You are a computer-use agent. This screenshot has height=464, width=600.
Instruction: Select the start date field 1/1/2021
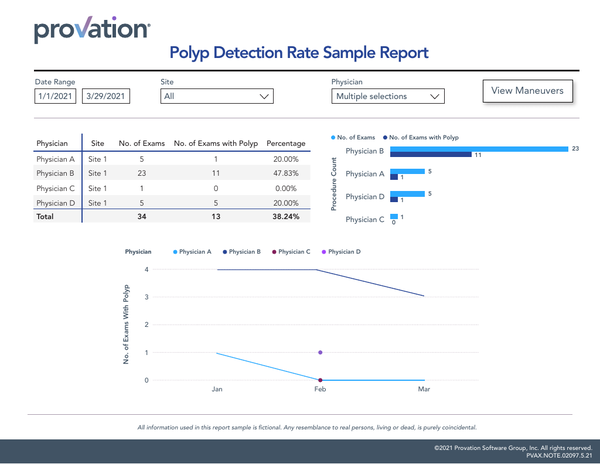(x=52, y=97)
